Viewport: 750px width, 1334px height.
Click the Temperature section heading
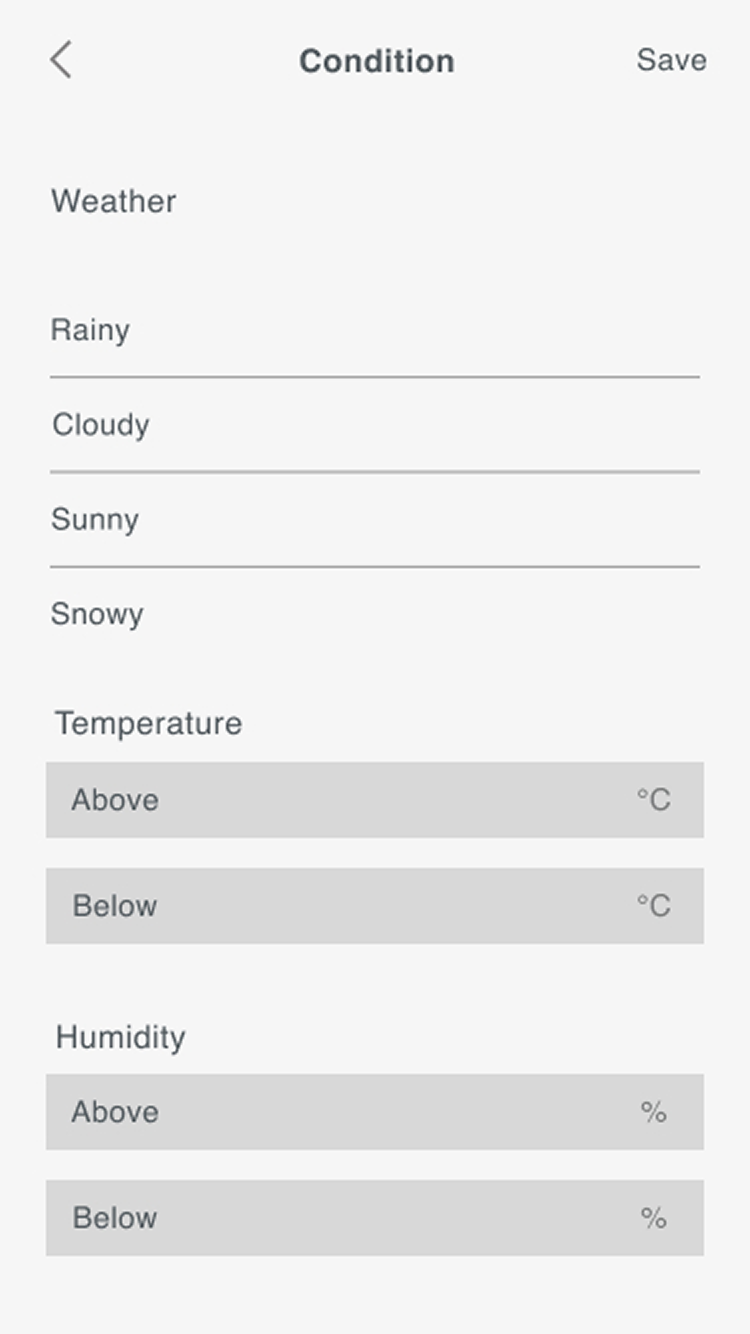click(149, 723)
